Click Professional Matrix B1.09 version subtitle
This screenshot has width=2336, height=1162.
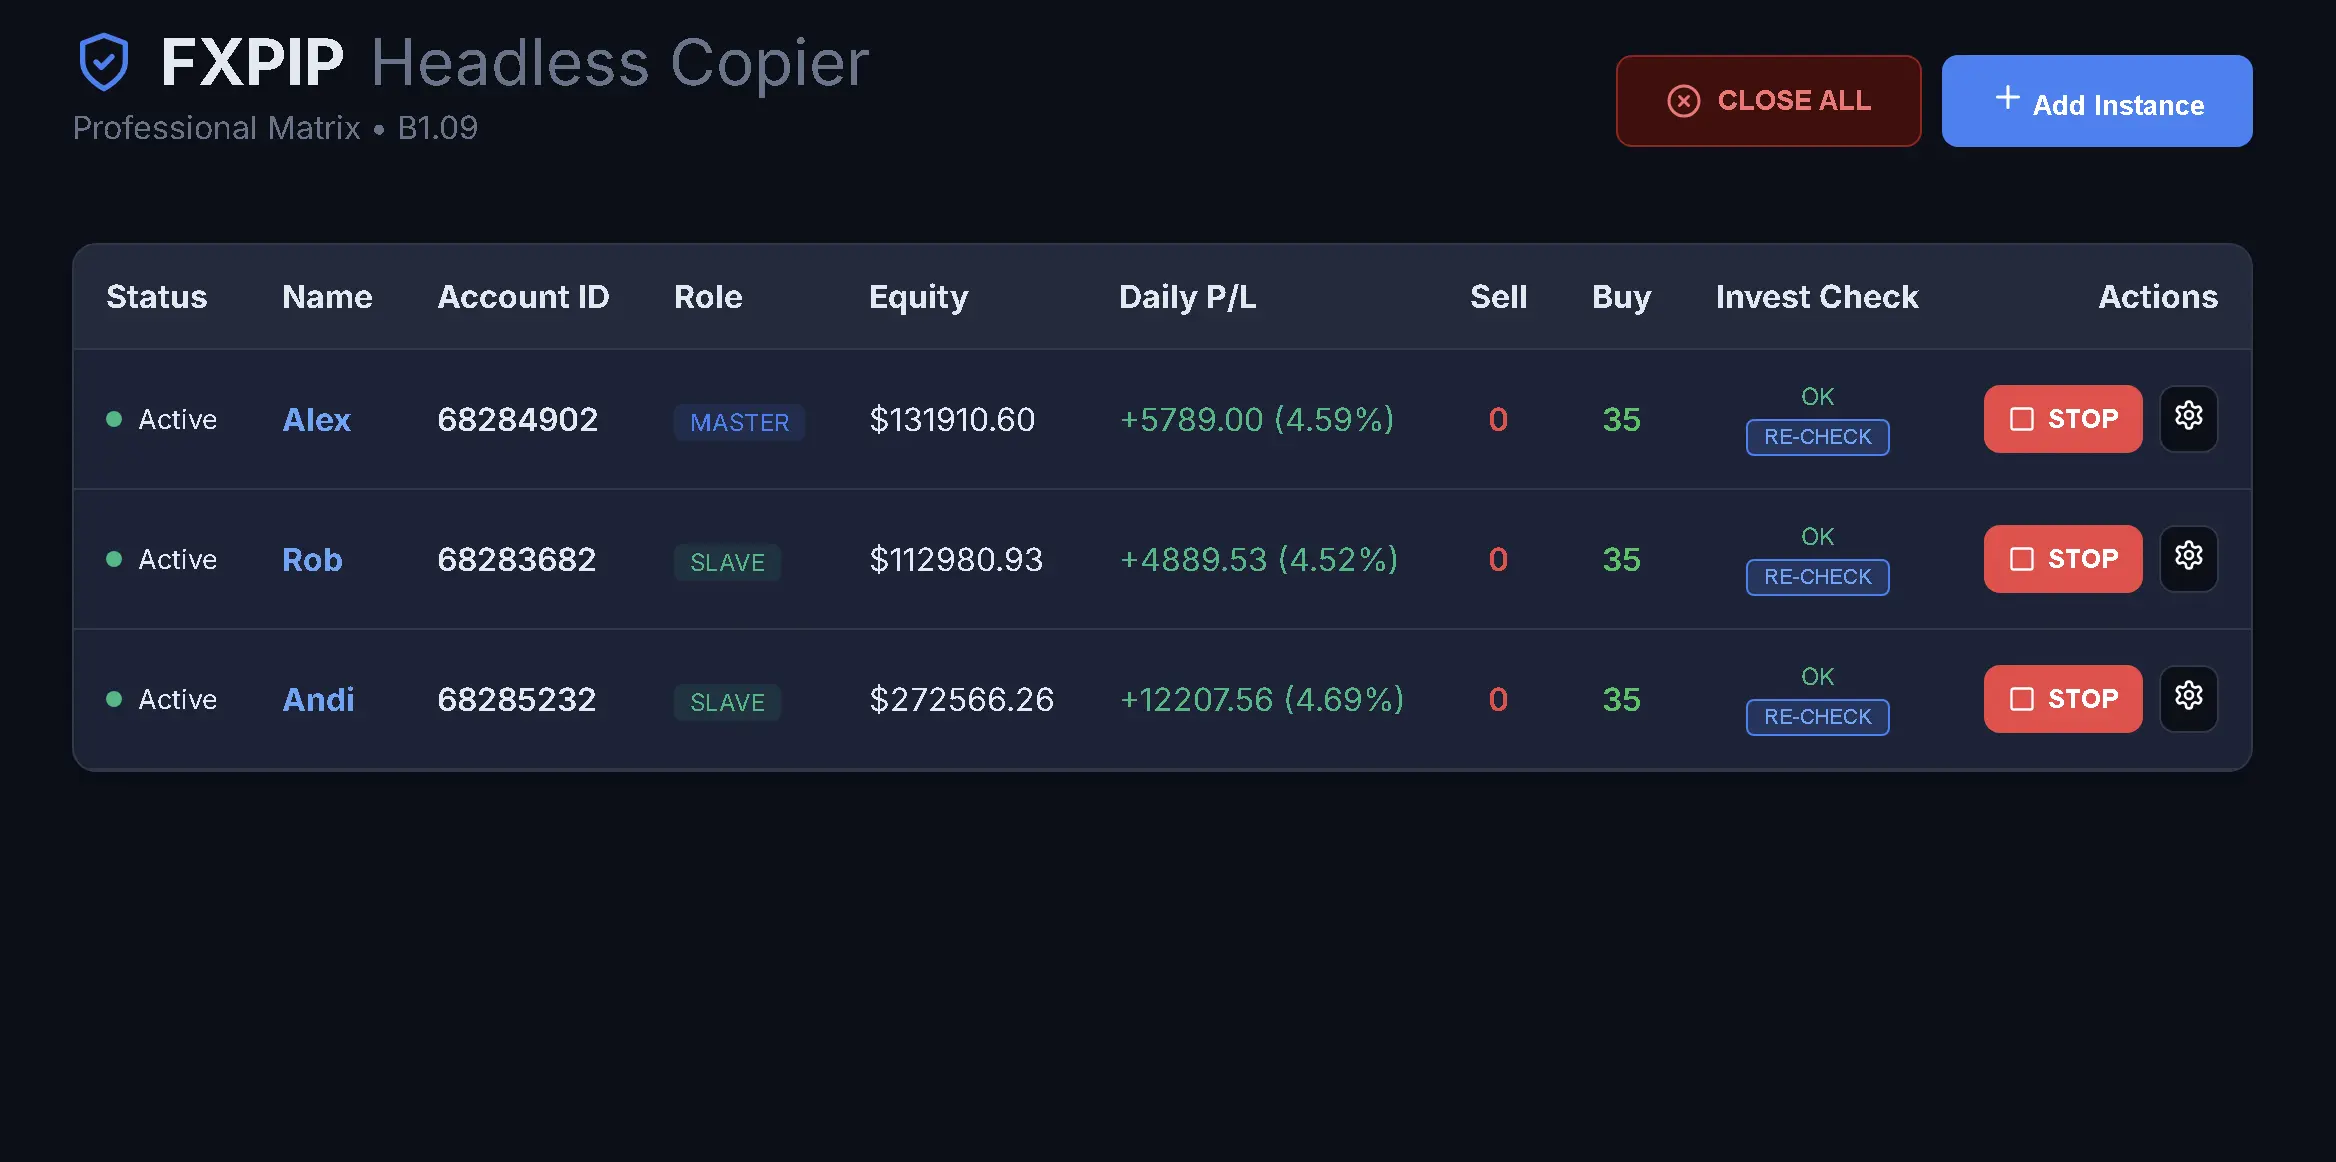point(275,128)
